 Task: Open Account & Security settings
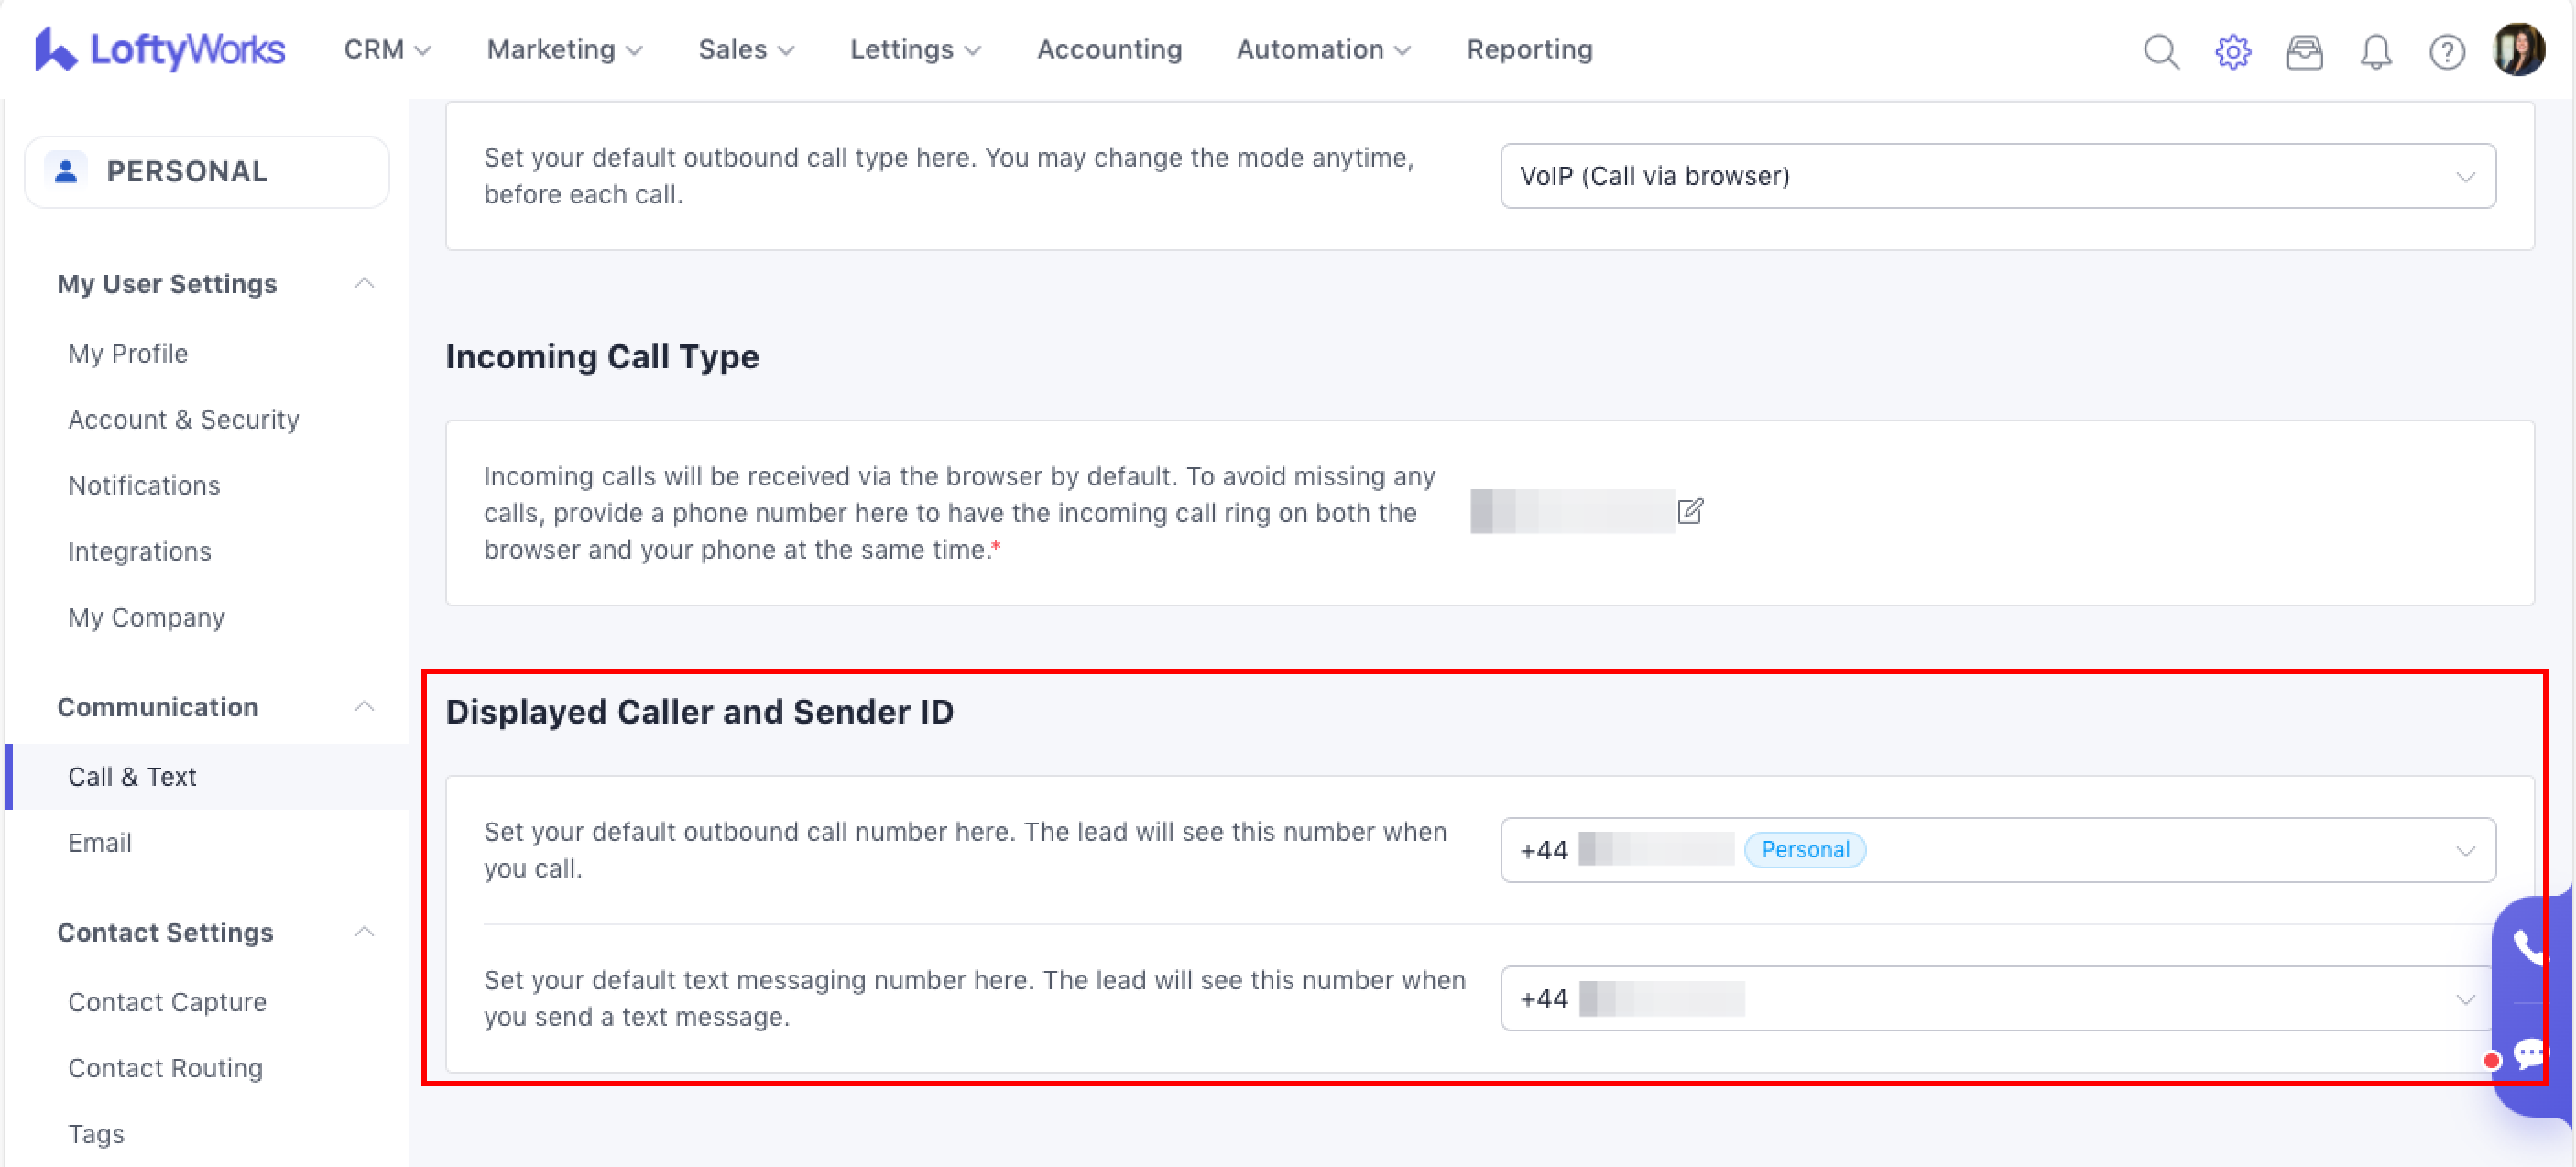pyautogui.click(x=184, y=419)
